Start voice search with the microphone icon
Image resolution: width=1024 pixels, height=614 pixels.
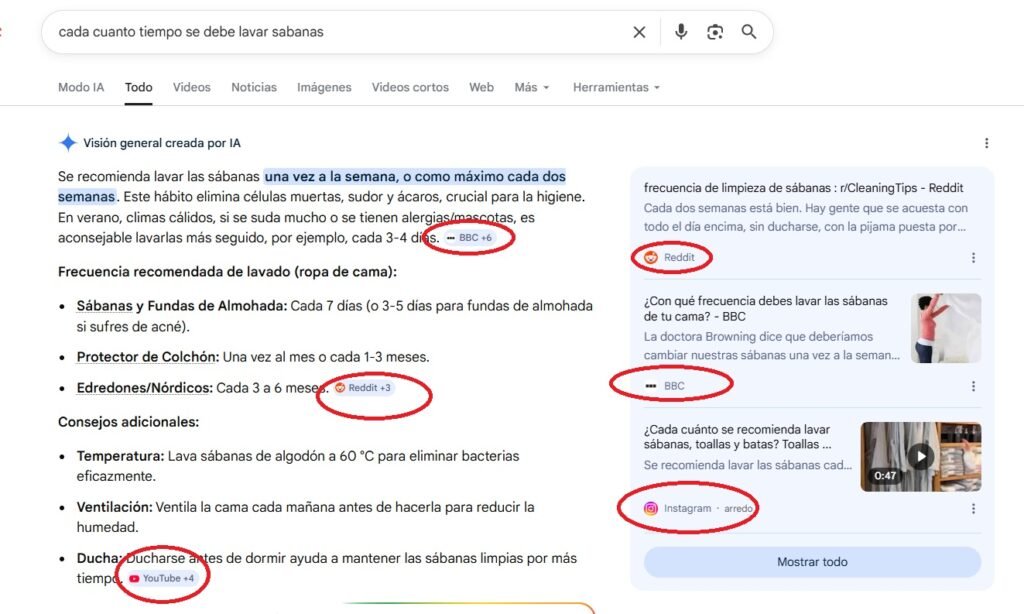pyautogui.click(x=681, y=32)
